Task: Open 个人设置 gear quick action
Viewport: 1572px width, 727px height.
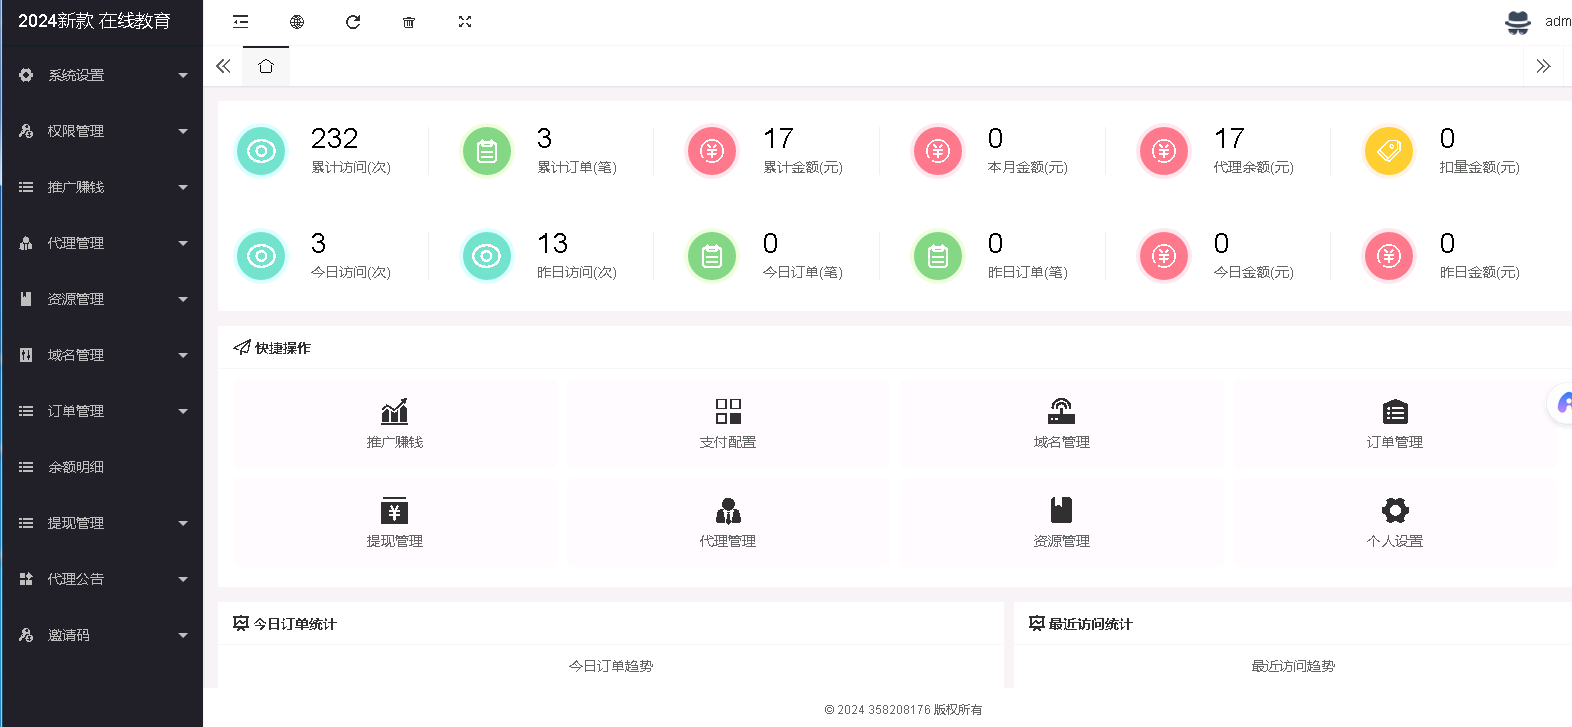Action: pos(1395,522)
